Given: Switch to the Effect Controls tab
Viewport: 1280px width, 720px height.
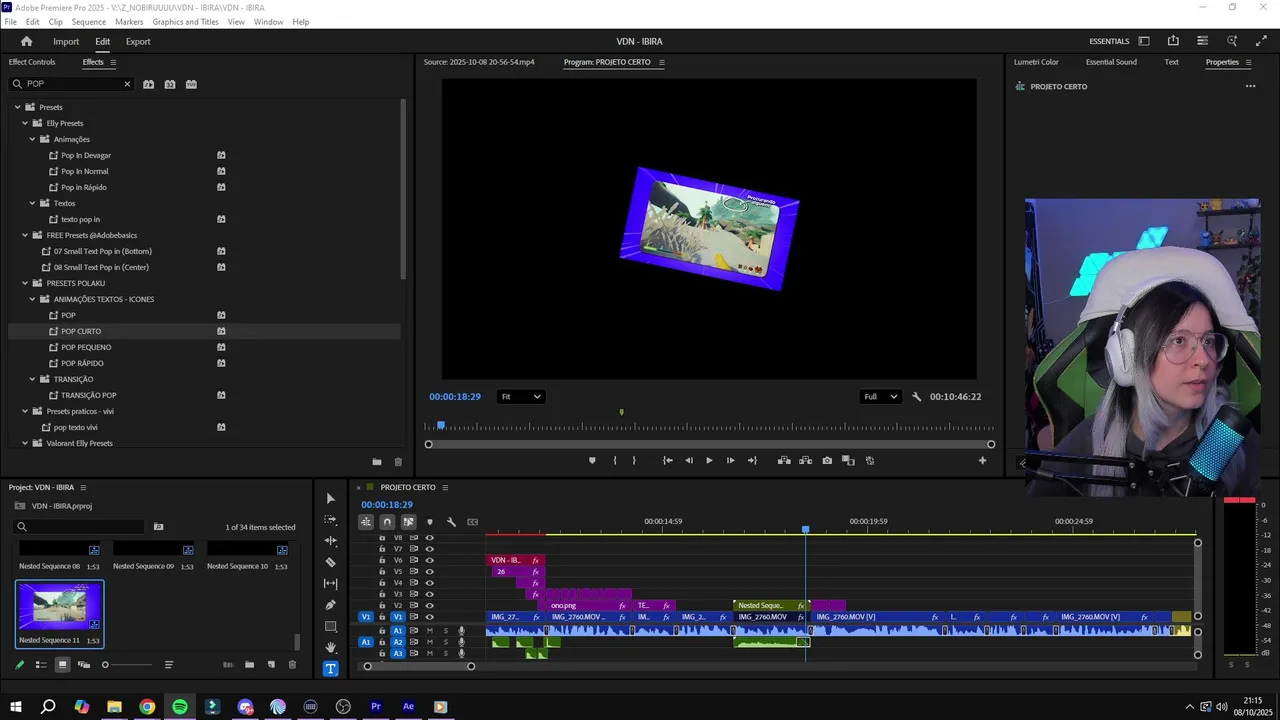Looking at the screenshot, I should point(32,62).
